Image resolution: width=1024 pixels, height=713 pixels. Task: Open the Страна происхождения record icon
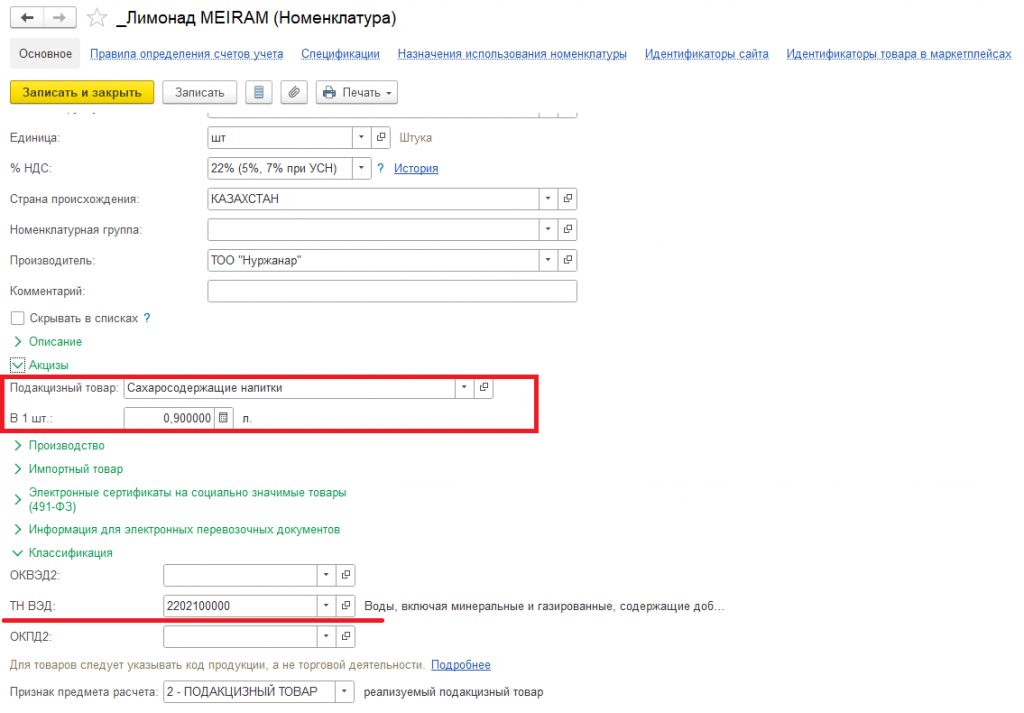568,198
